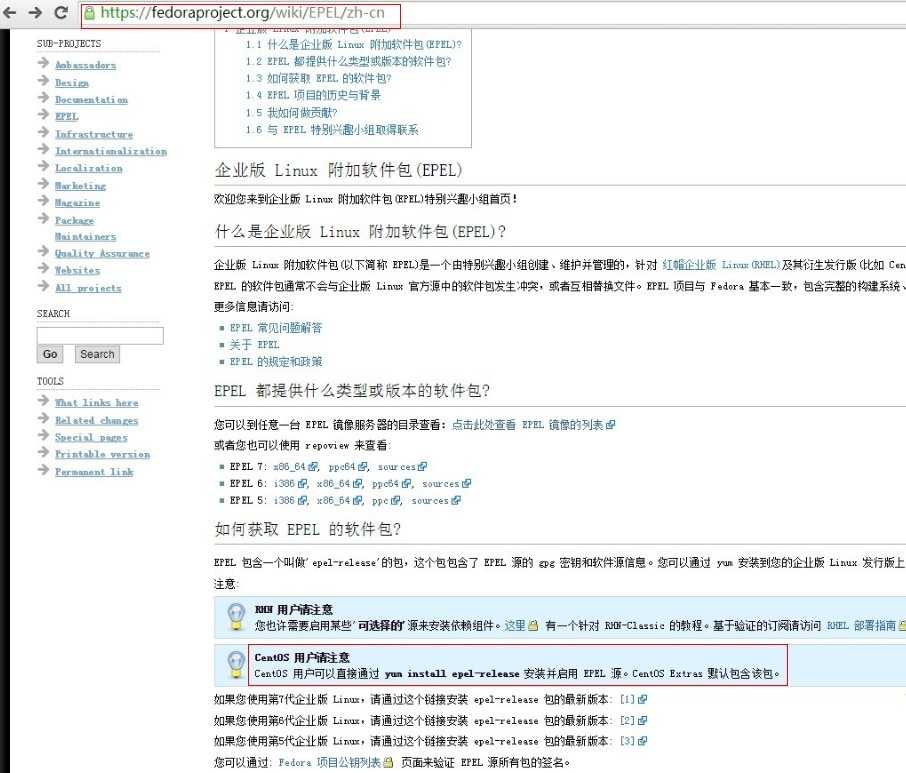This screenshot has width=906, height=773.
Task: Open the Infrastructure sidebar link
Action: (94, 135)
